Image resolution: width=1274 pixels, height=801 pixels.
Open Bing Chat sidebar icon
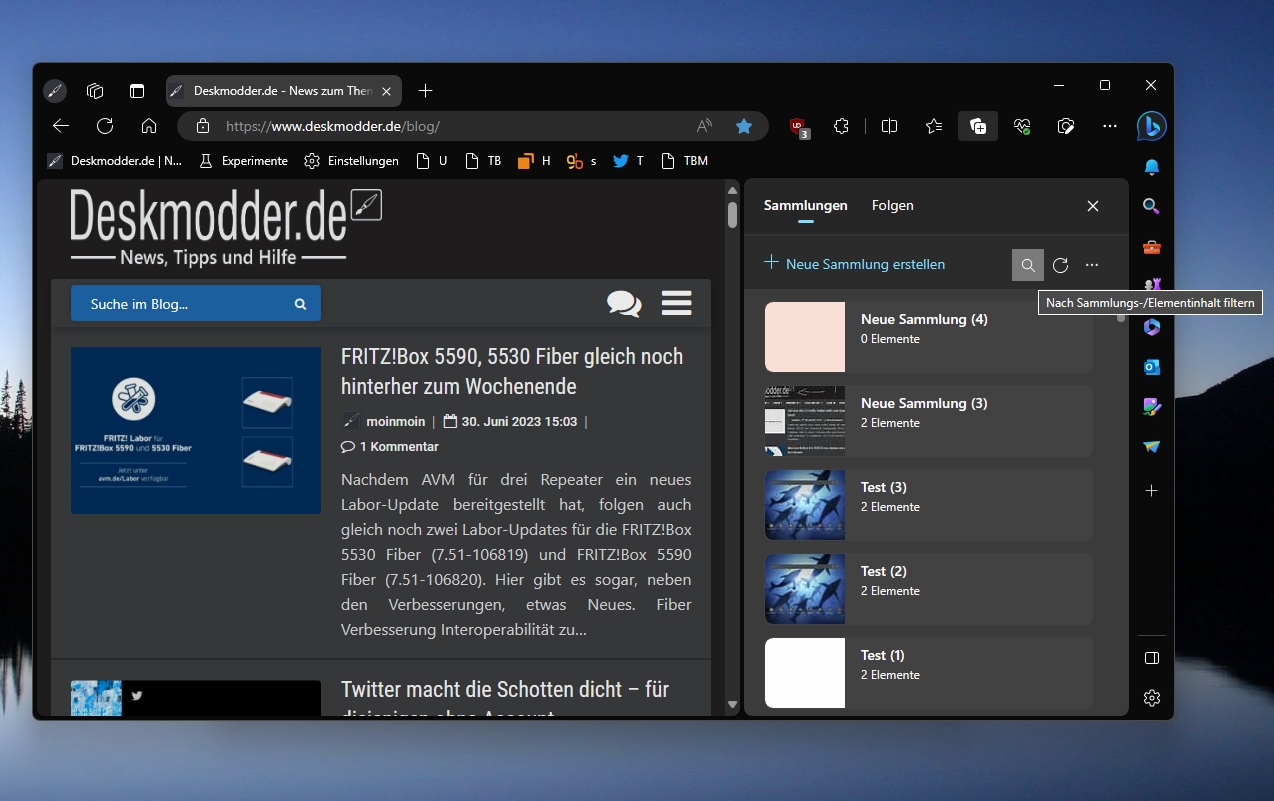[x=1152, y=126]
